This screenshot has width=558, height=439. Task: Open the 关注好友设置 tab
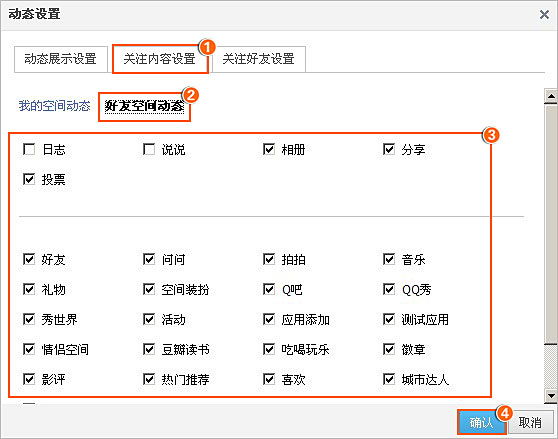coord(259,59)
